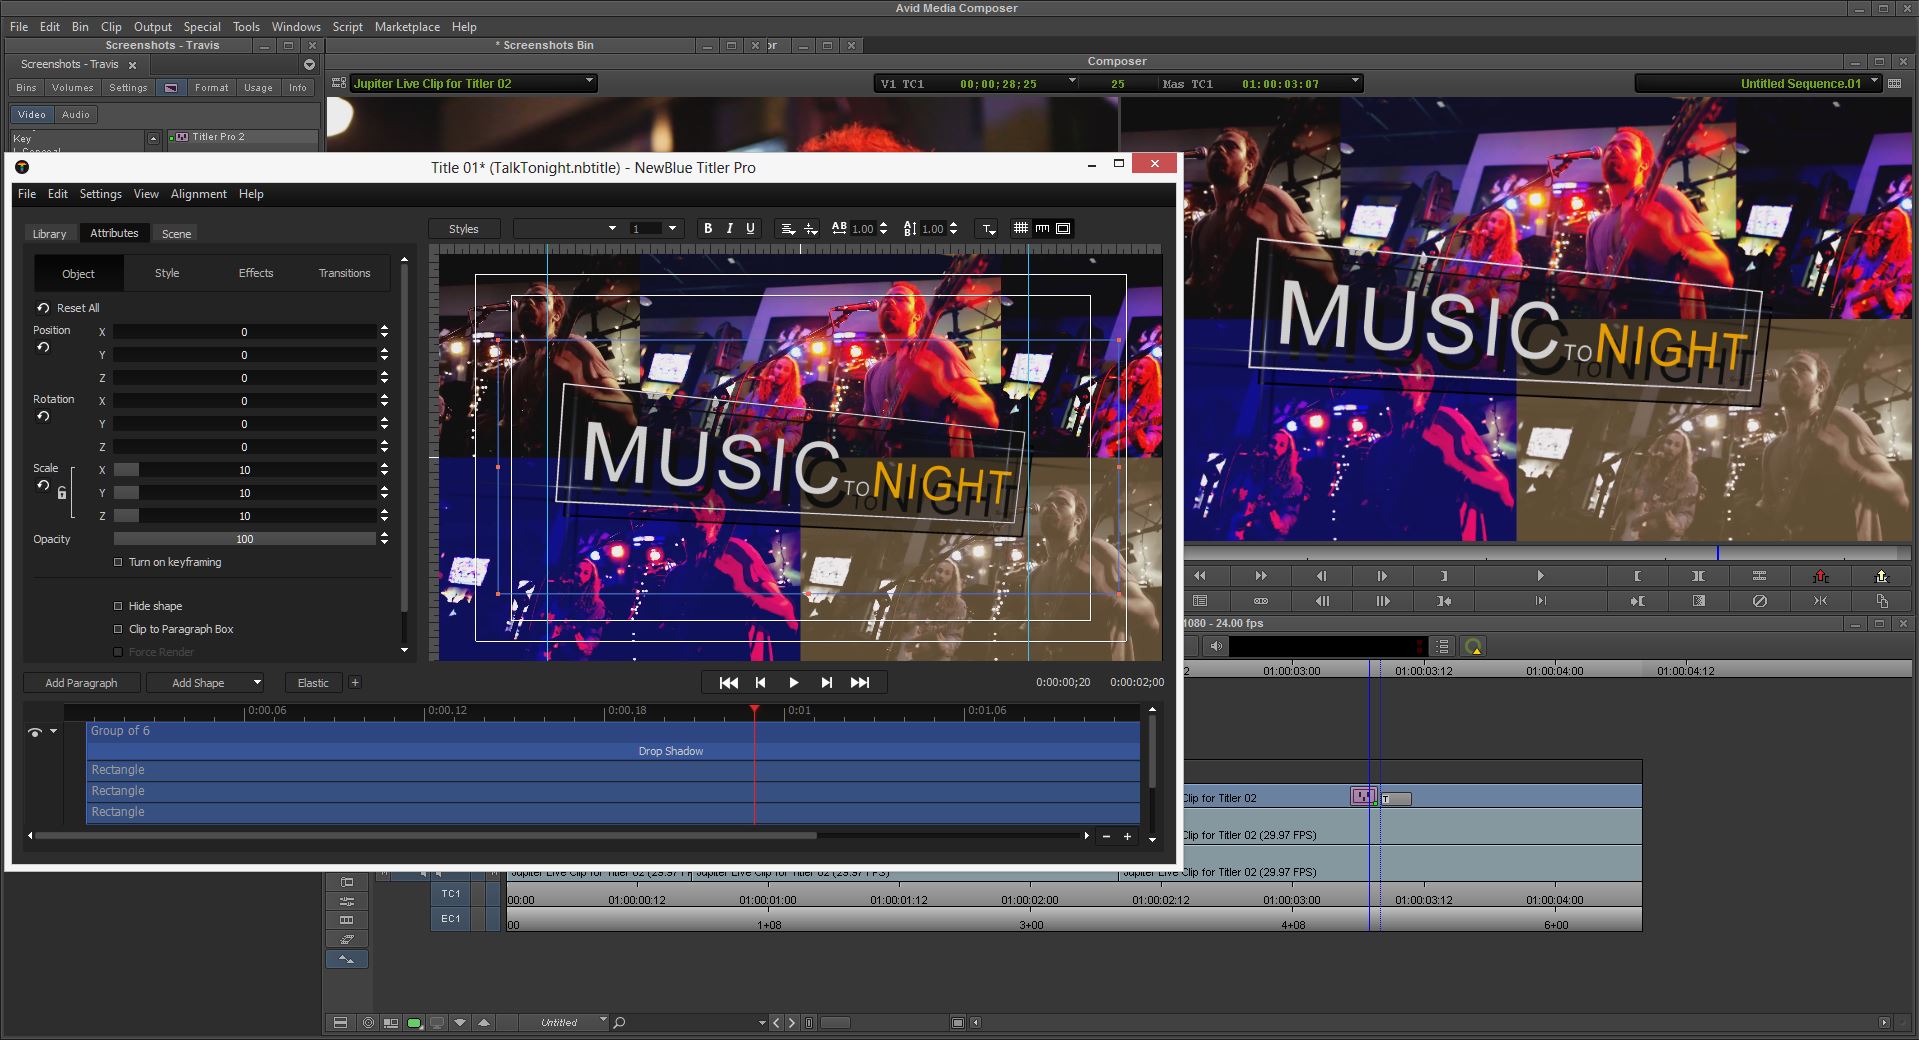The width and height of the screenshot is (1919, 1040).
Task: Open the Add Shape dropdown arrow
Action: click(257, 683)
